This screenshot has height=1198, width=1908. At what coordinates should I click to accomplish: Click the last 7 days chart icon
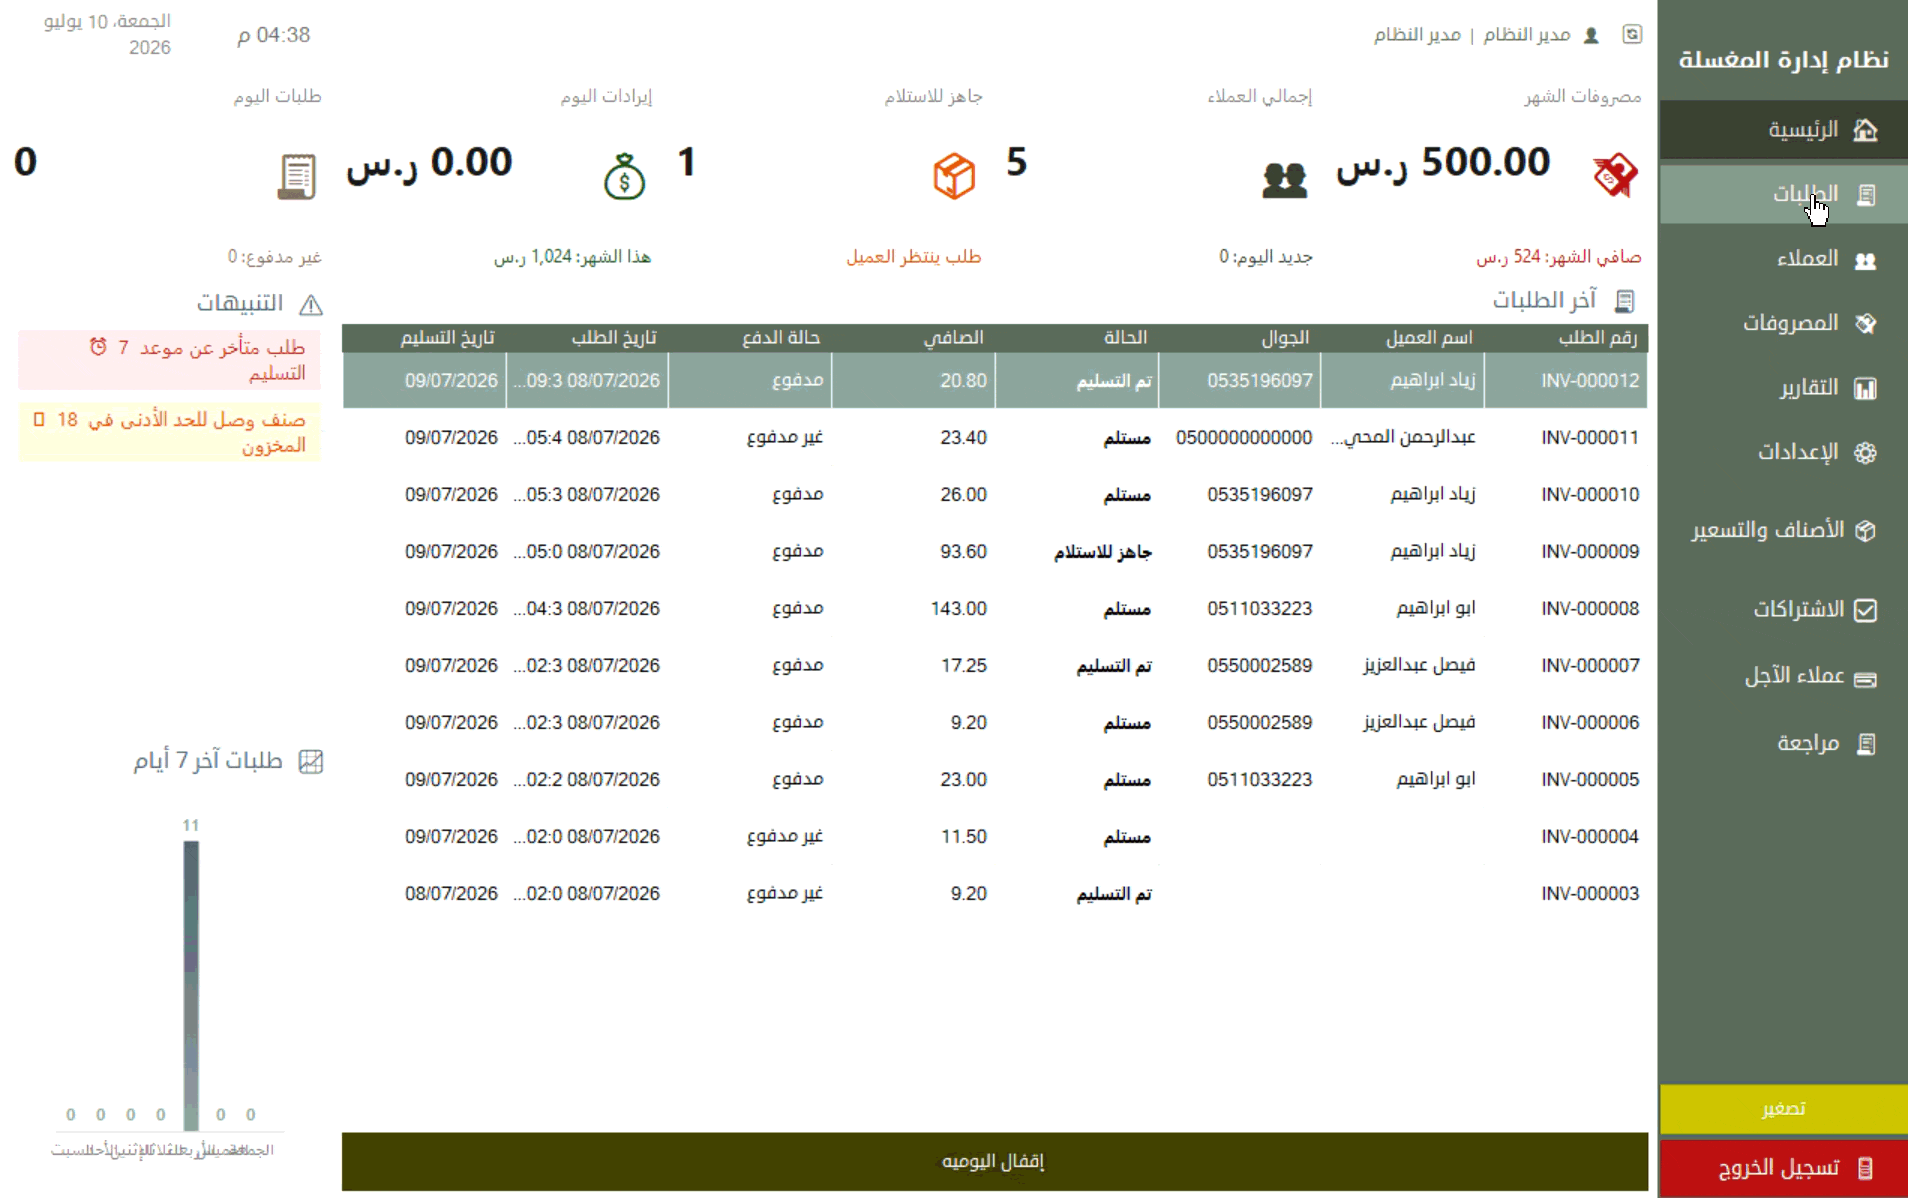pyautogui.click(x=311, y=762)
